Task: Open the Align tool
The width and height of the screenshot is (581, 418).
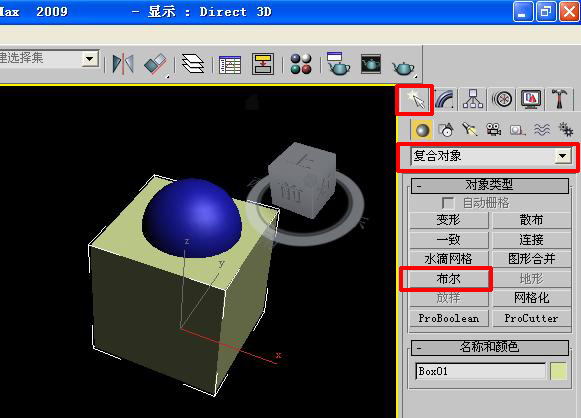Action: pos(156,64)
